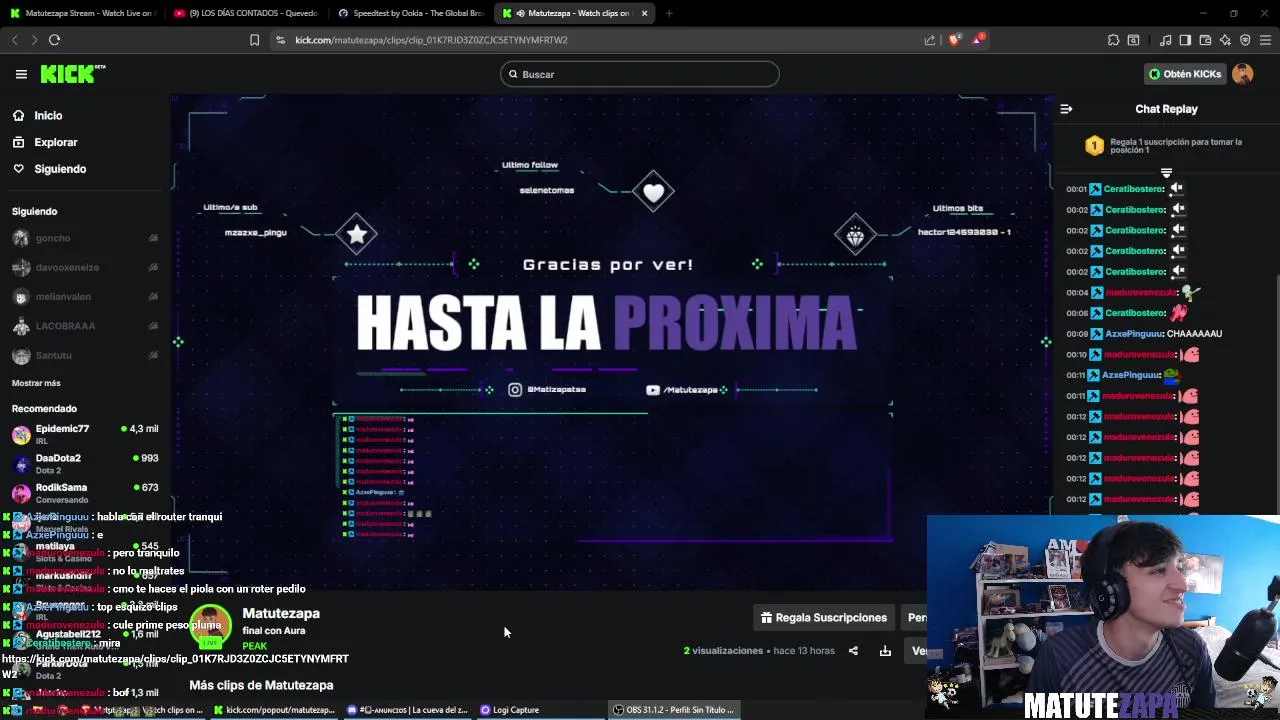
Task: Collapse the Chat Replay panel
Action: (1066, 109)
